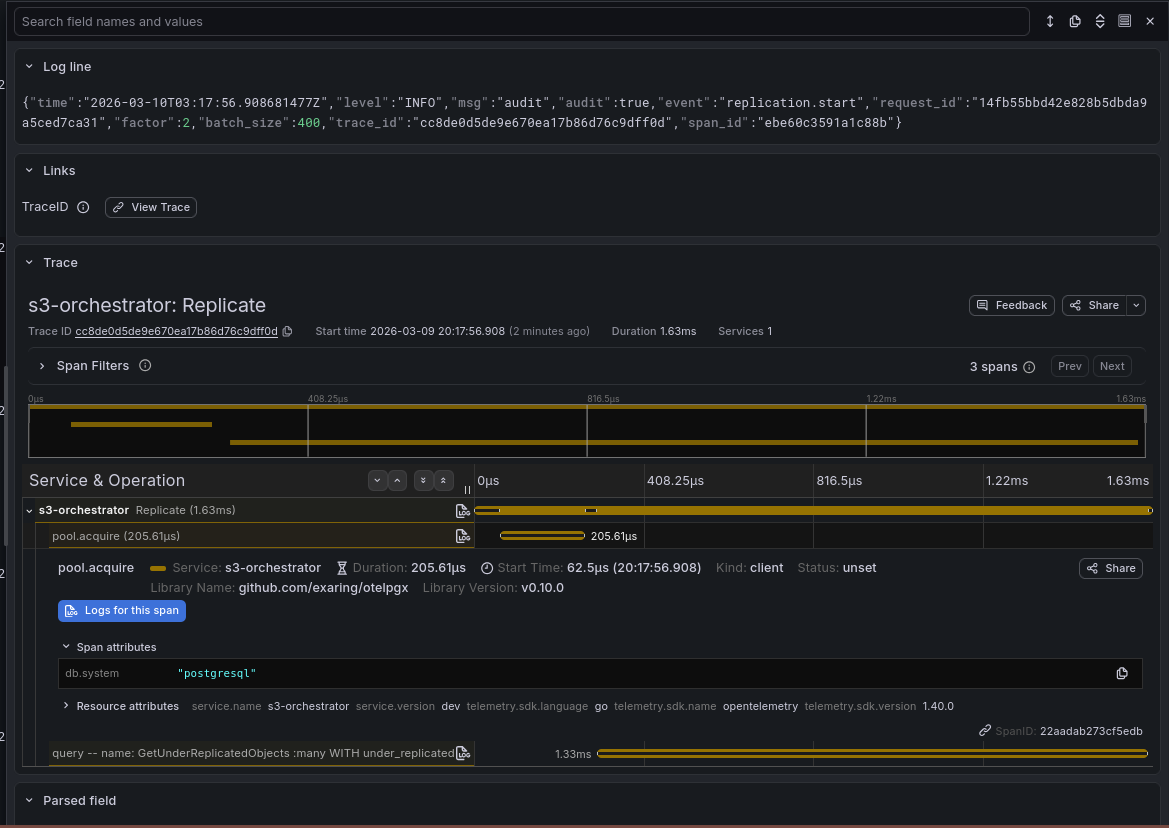
Task: Click the log icon on the GetUnderReplicatedObjects query row
Action: coord(463,753)
